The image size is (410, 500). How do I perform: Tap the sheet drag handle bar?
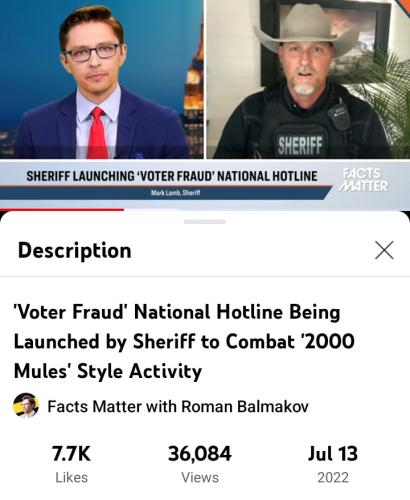(205, 222)
